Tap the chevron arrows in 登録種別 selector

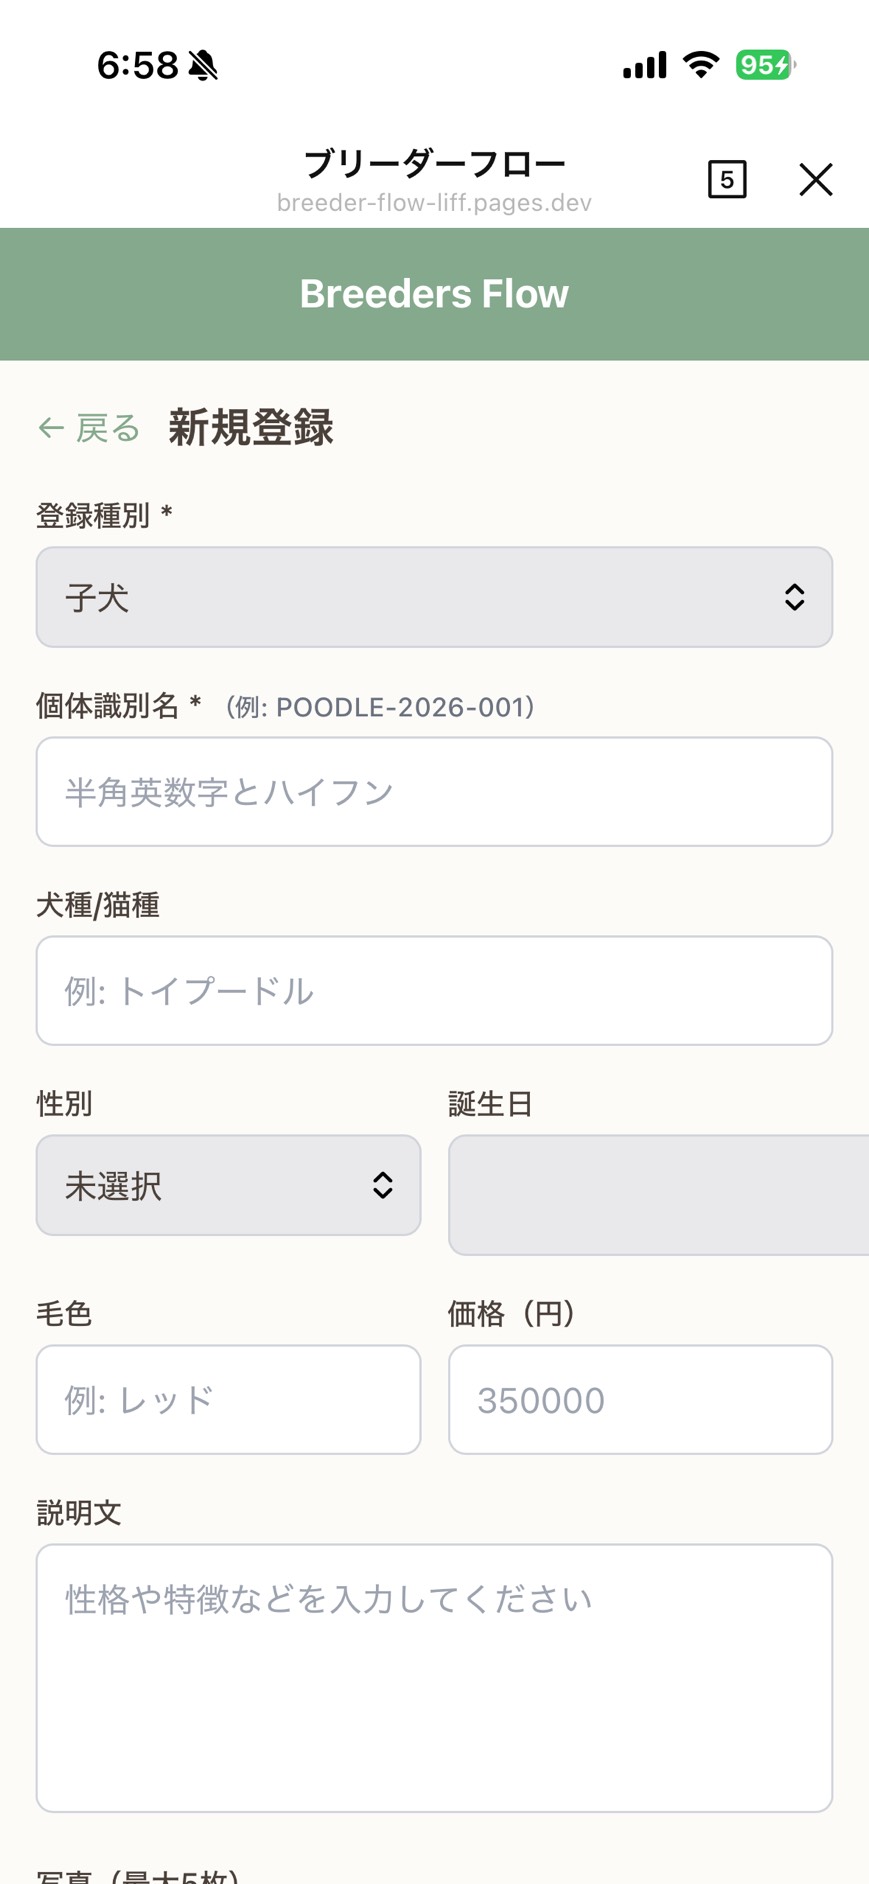pos(794,597)
